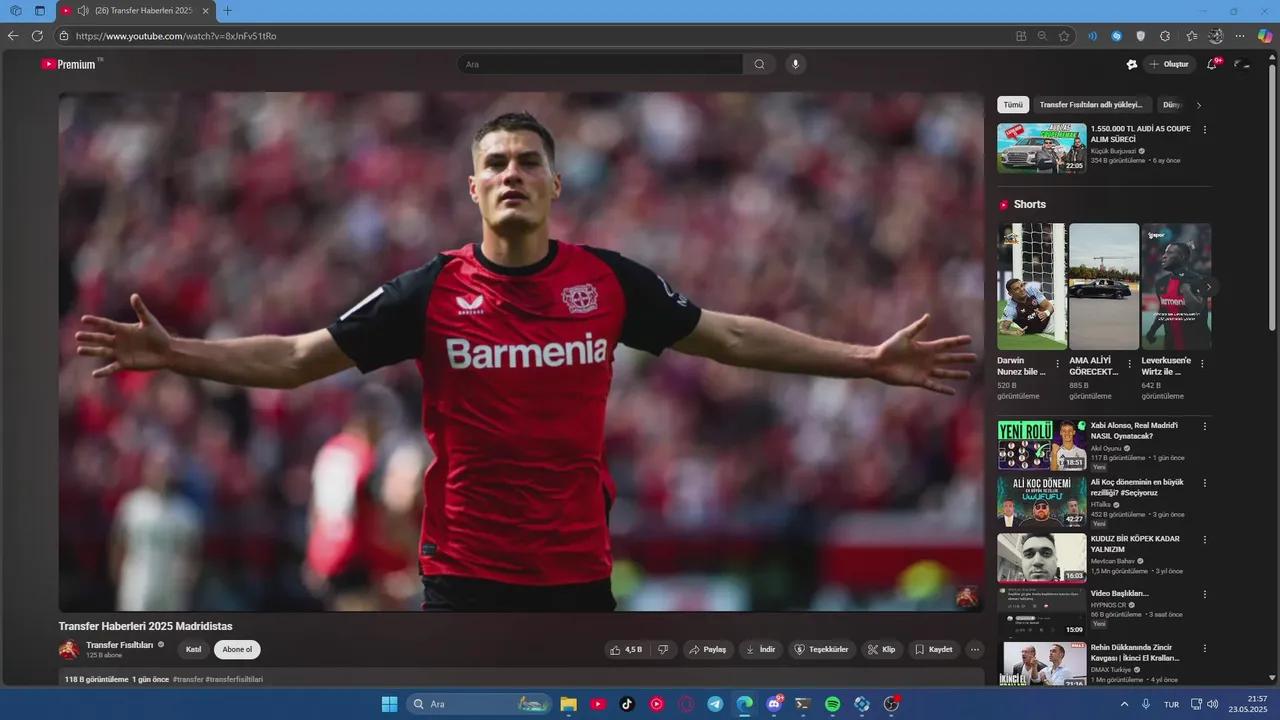1280x720 pixels.
Task: Create a Klip from the video
Action: [x=881, y=649]
